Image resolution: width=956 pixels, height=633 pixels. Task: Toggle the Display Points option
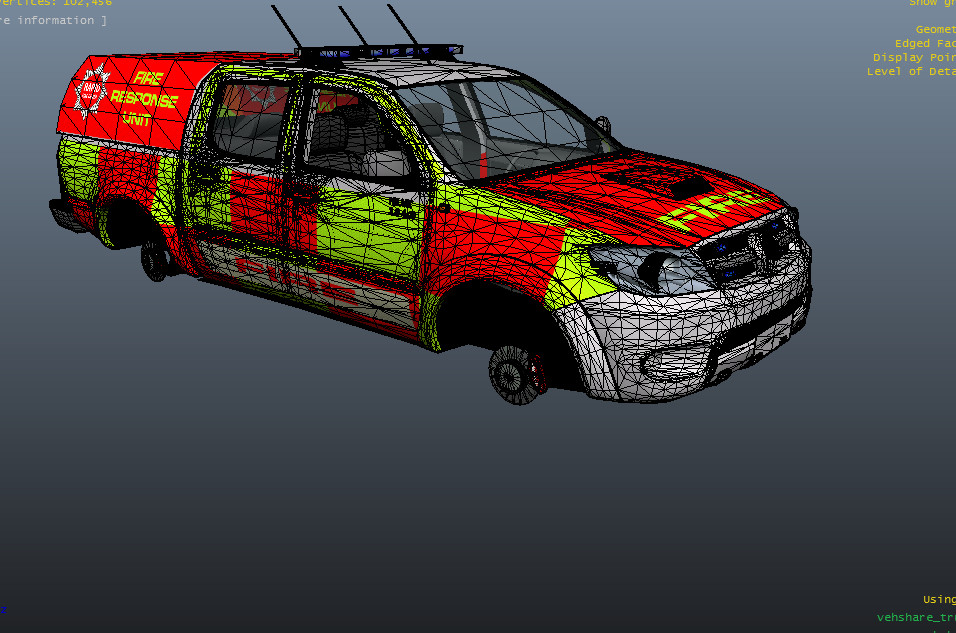click(914, 58)
